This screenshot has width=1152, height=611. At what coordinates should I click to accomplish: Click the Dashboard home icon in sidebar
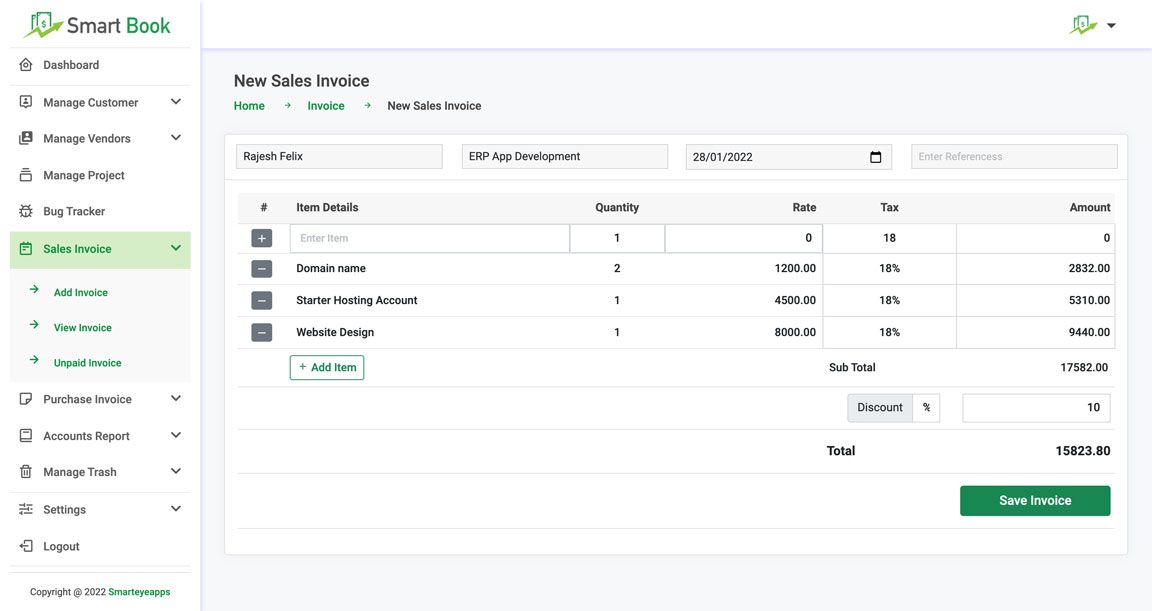coord(26,65)
